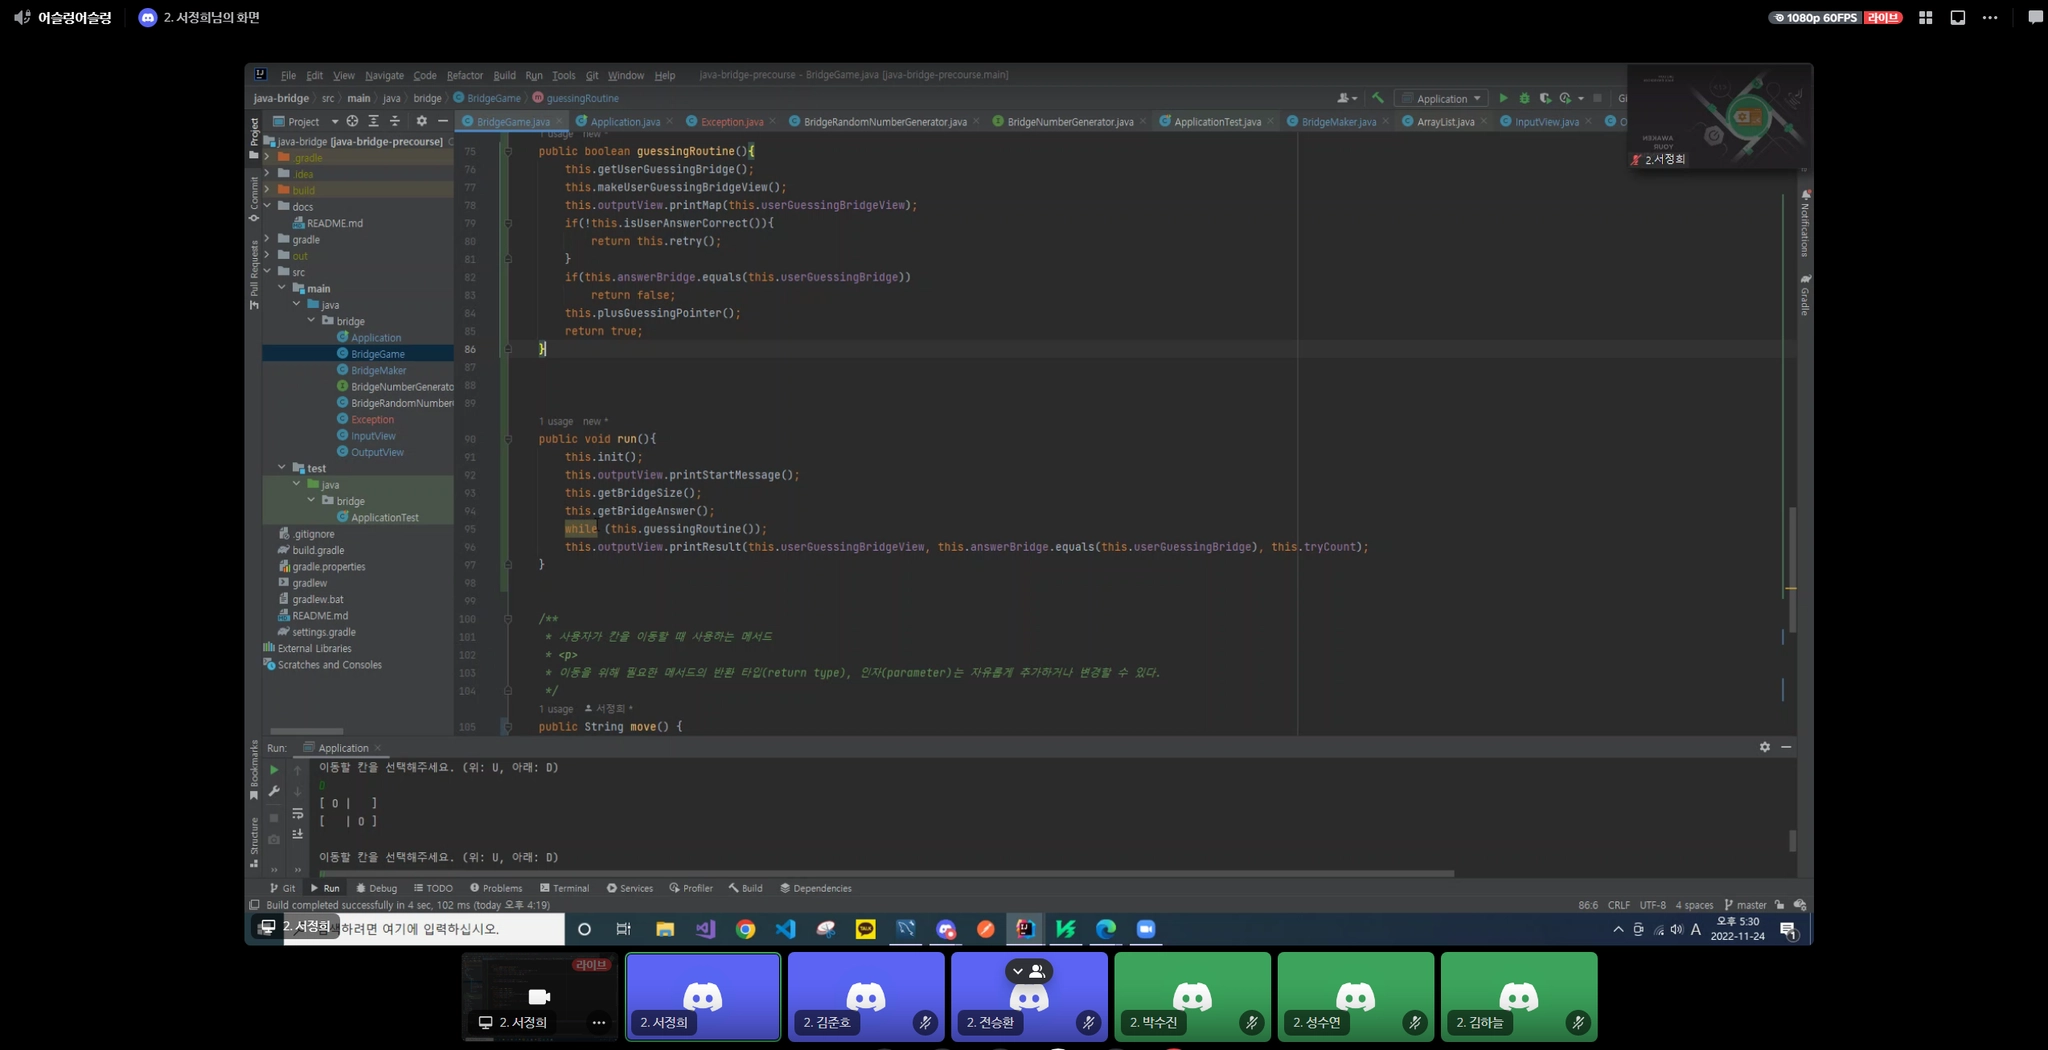2048x1050 pixels.
Task: Open the Application run configuration dropdown
Action: (x=1441, y=98)
